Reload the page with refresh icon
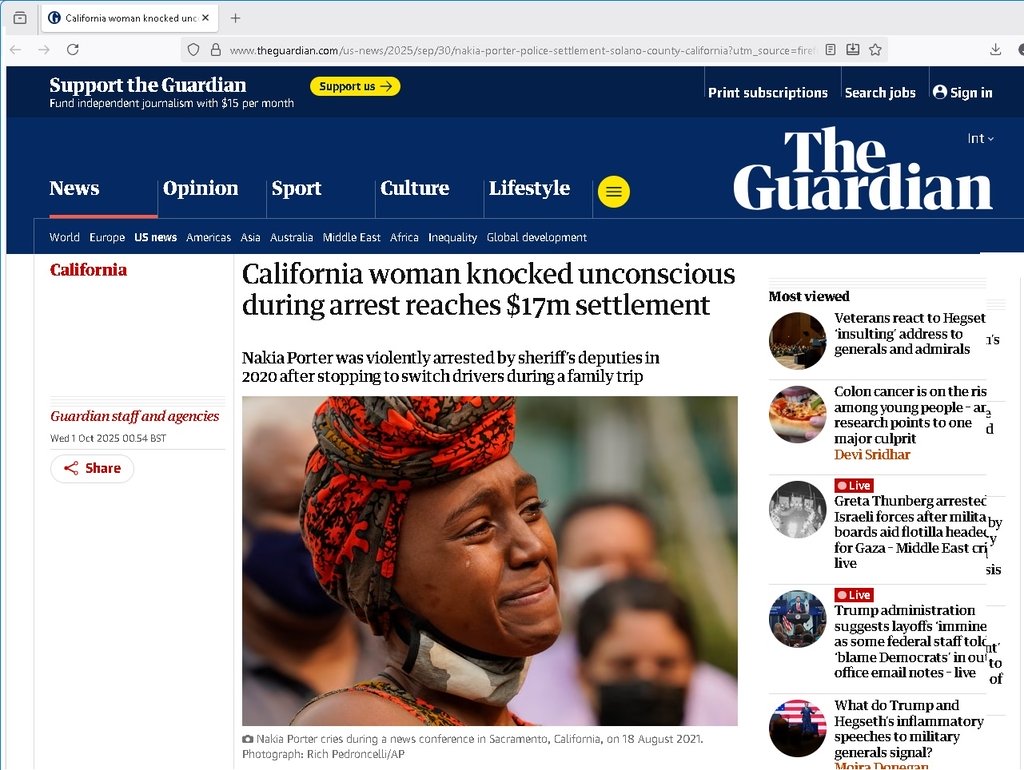The width and height of the screenshot is (1024, 770). pyautogui.click(x=73, y=50)
